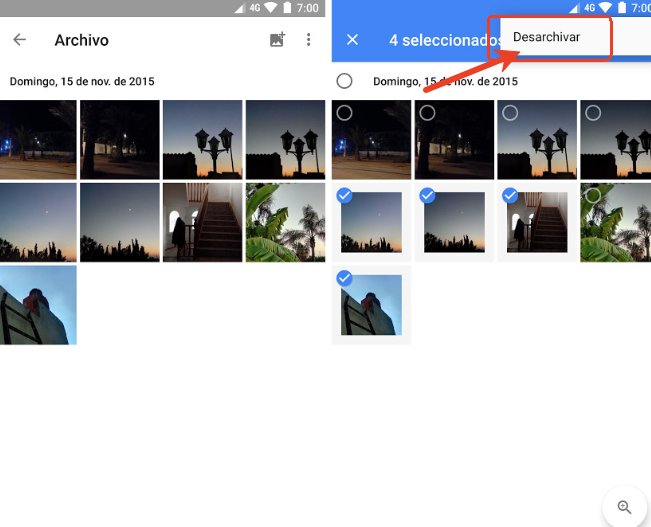
Task: Open the palm leaves photo in left panel
Action: 285,222
